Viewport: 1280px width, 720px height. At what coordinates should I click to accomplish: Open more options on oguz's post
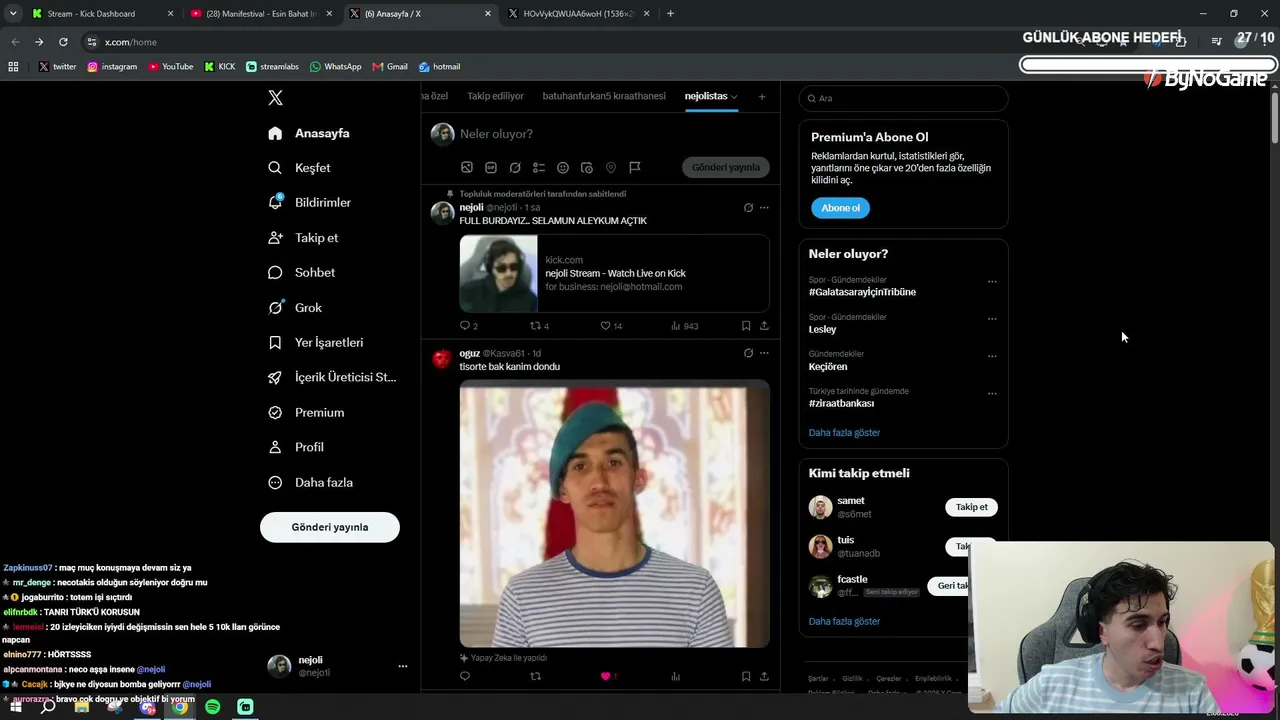coord(764,353)
